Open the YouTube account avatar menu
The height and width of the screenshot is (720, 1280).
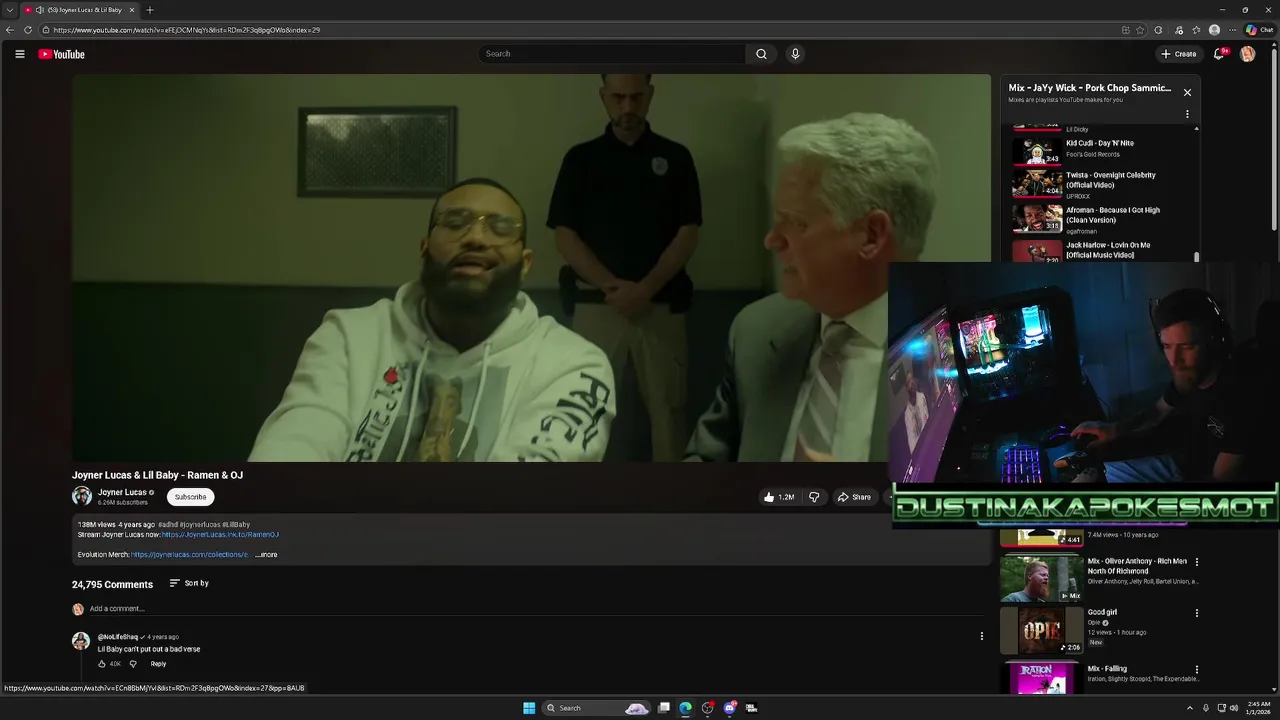click(x=1247, y=54)
